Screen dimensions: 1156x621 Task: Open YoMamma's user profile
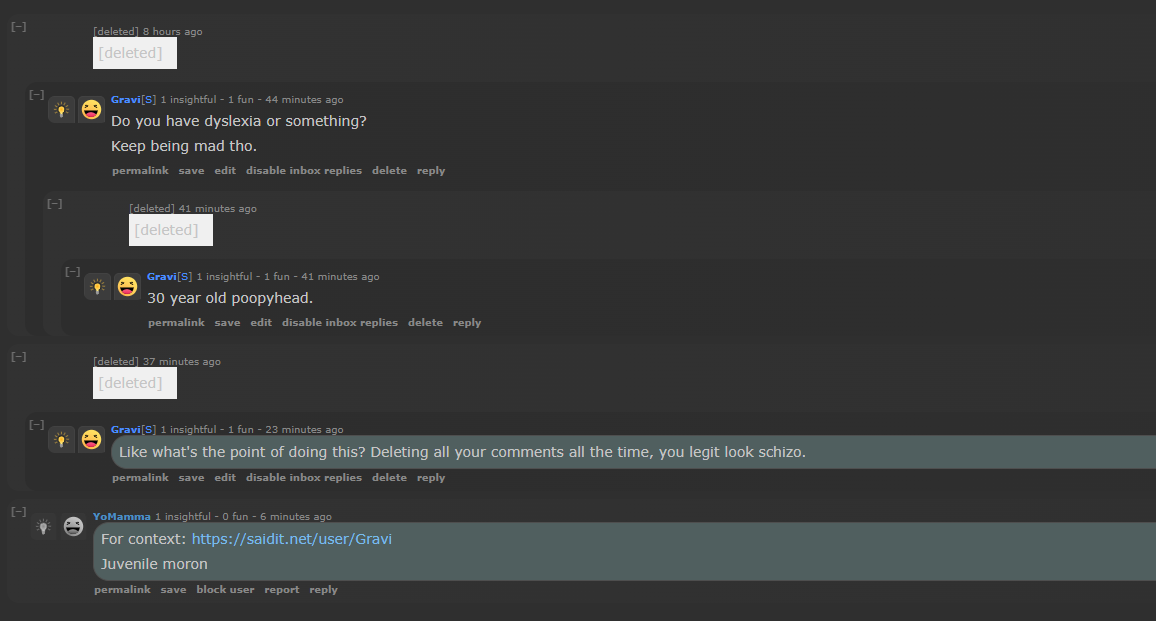point(122,516)
